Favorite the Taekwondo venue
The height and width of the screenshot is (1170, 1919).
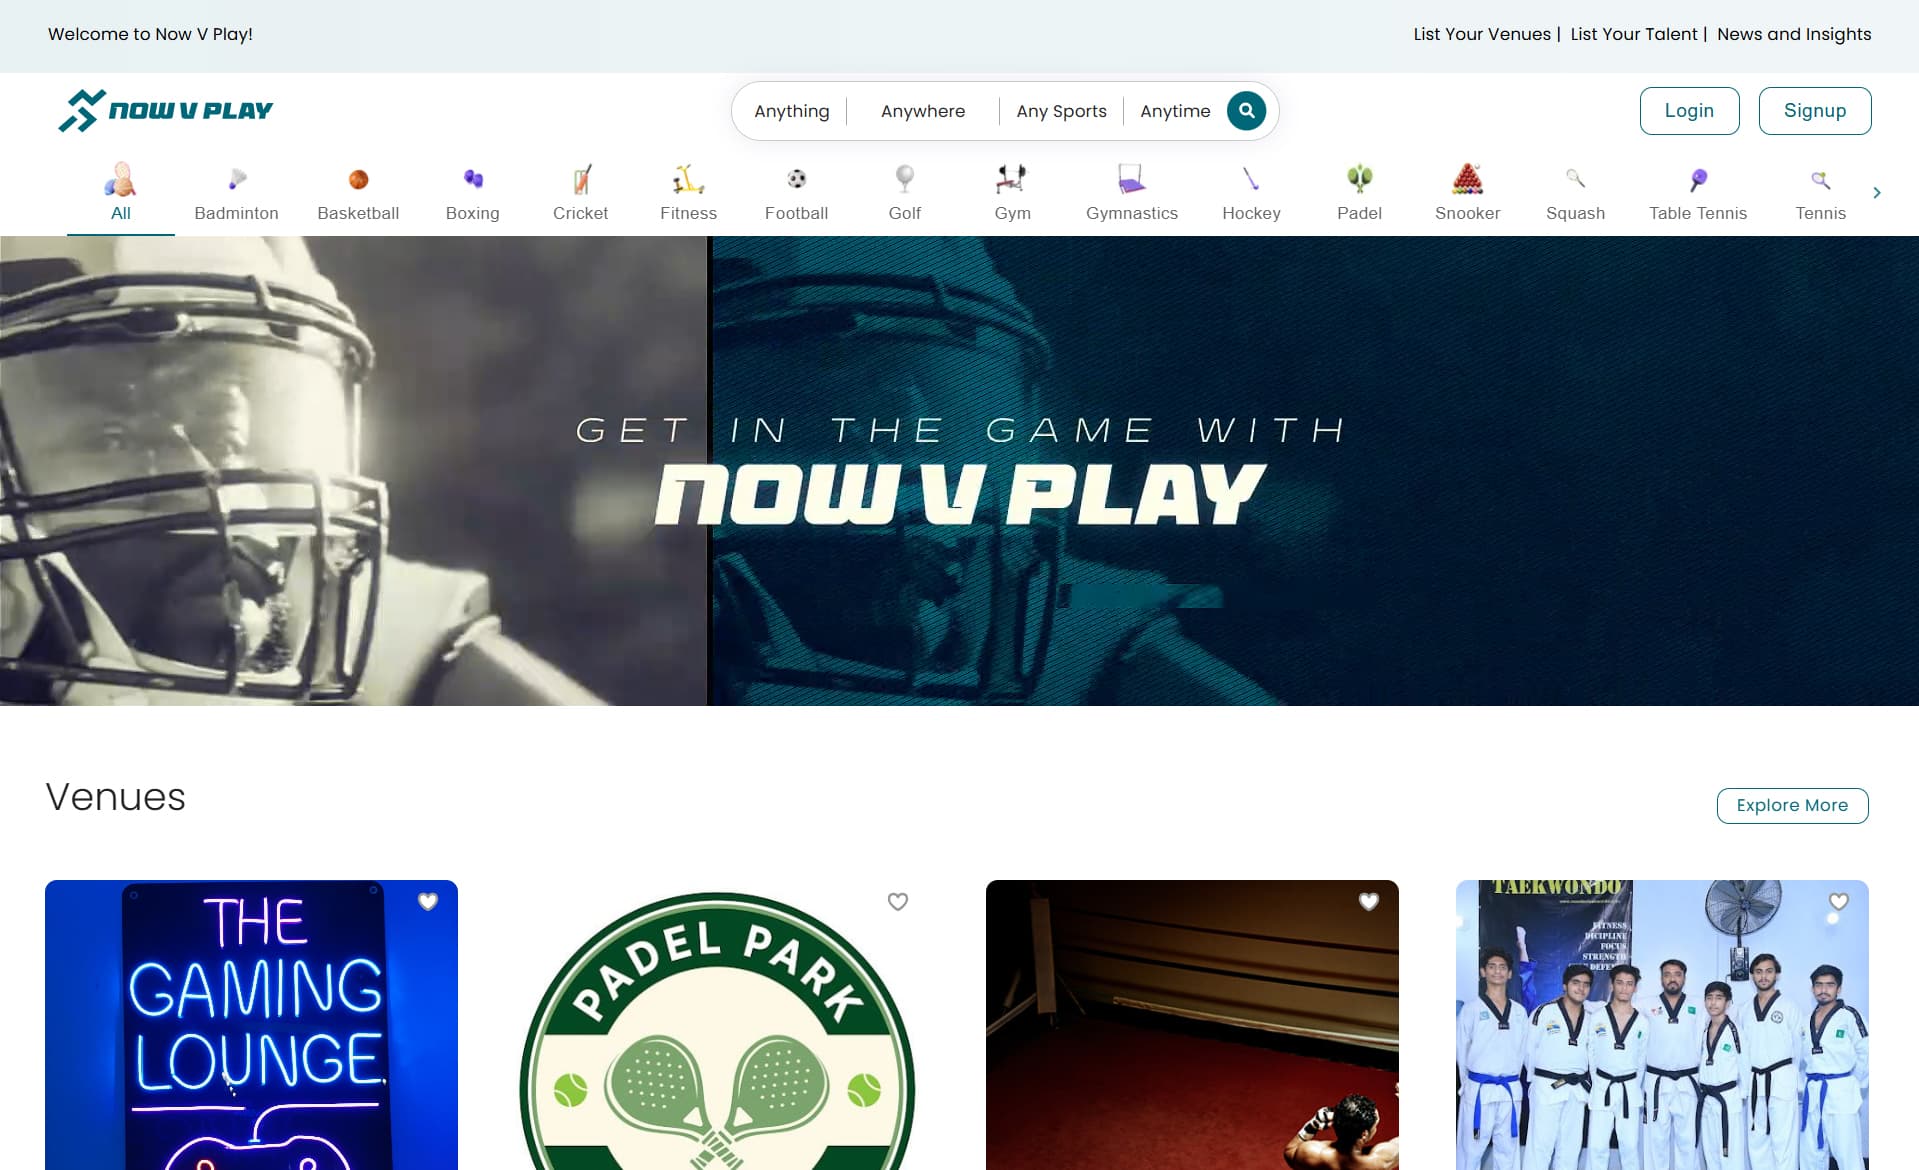coord(1837,901)
